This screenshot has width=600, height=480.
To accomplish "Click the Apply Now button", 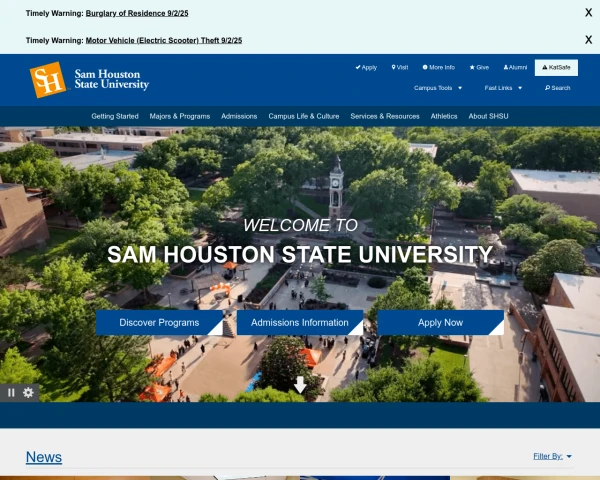I will tap(440, 322).
